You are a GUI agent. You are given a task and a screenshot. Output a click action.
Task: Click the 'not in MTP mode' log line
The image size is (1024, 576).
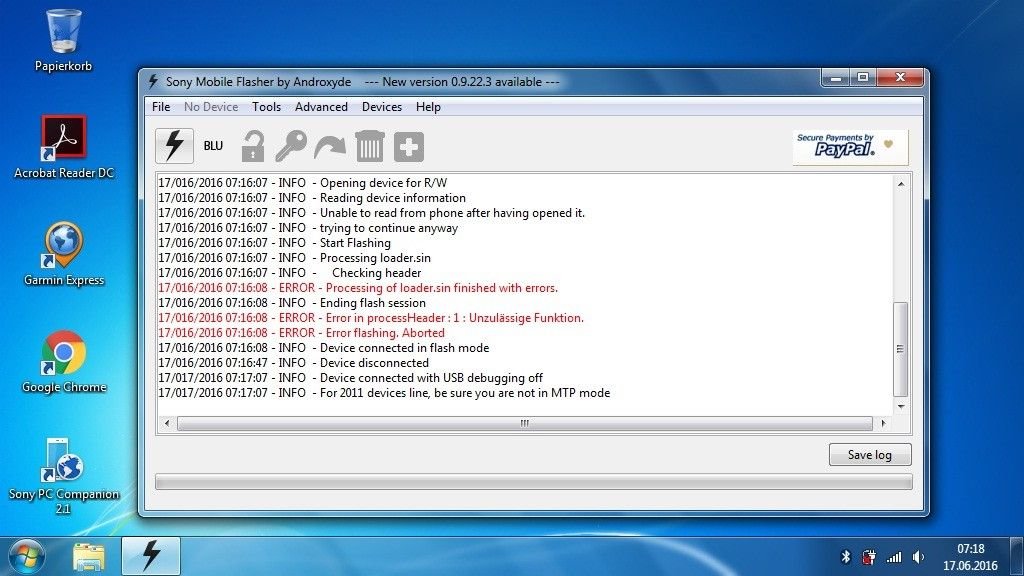pos(384,393)
